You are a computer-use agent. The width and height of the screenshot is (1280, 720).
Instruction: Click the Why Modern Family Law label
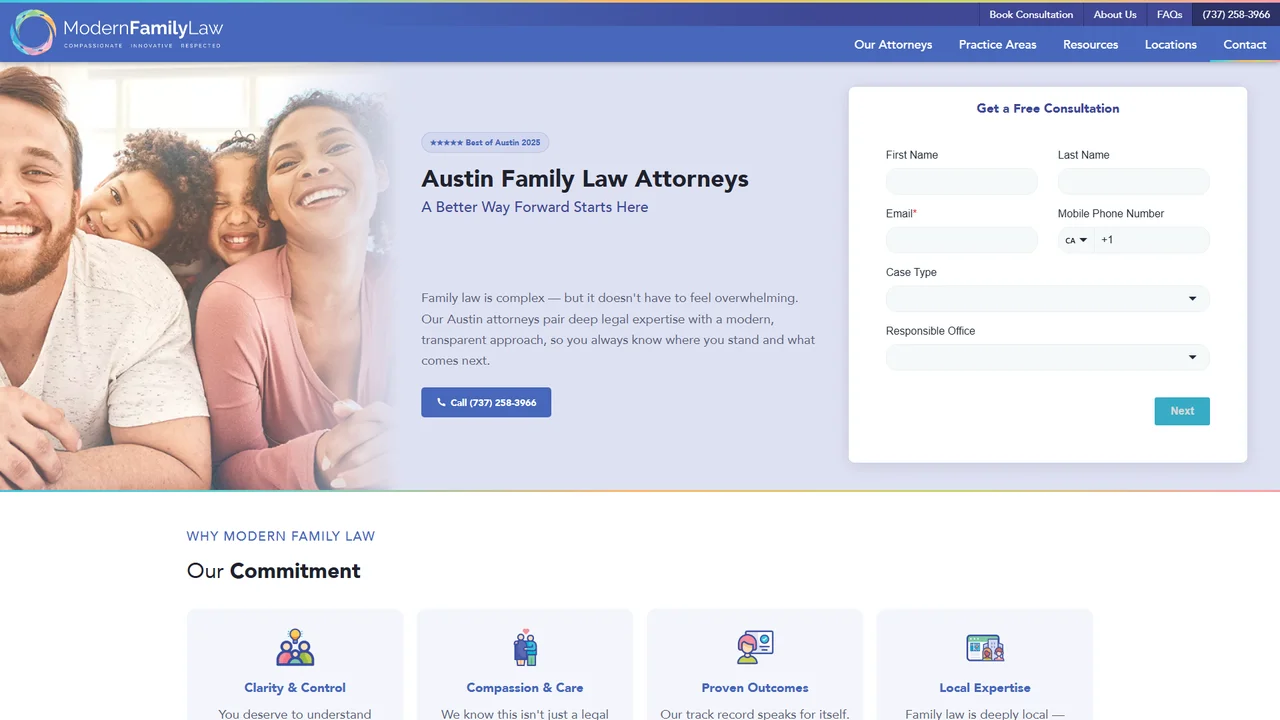pyautogui.click(x=281, y=536)
